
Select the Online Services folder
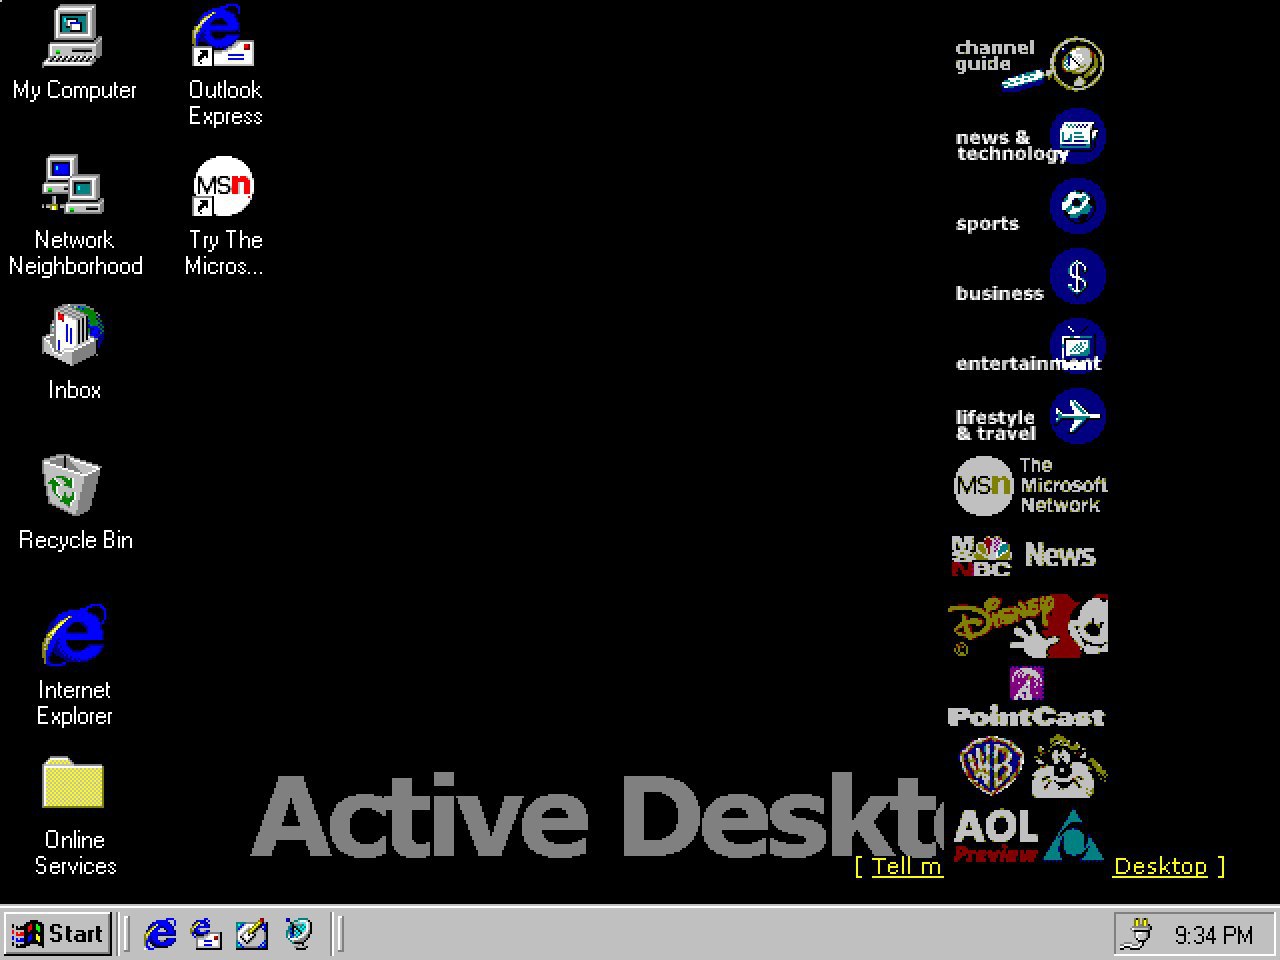tap(74, 815)
